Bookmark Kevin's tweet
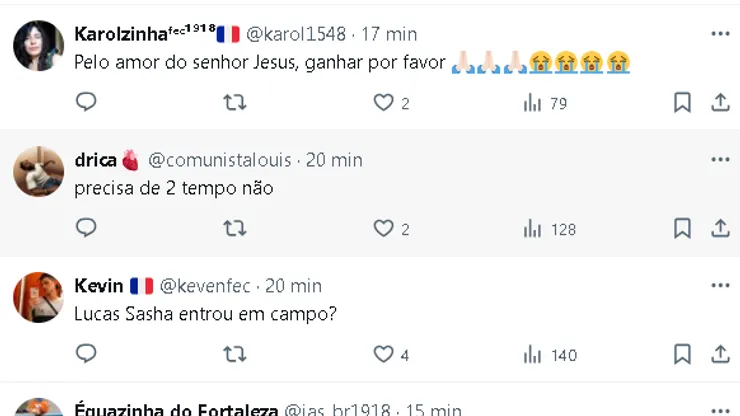This screenshot has height=416, width=740. coord(682,354)
